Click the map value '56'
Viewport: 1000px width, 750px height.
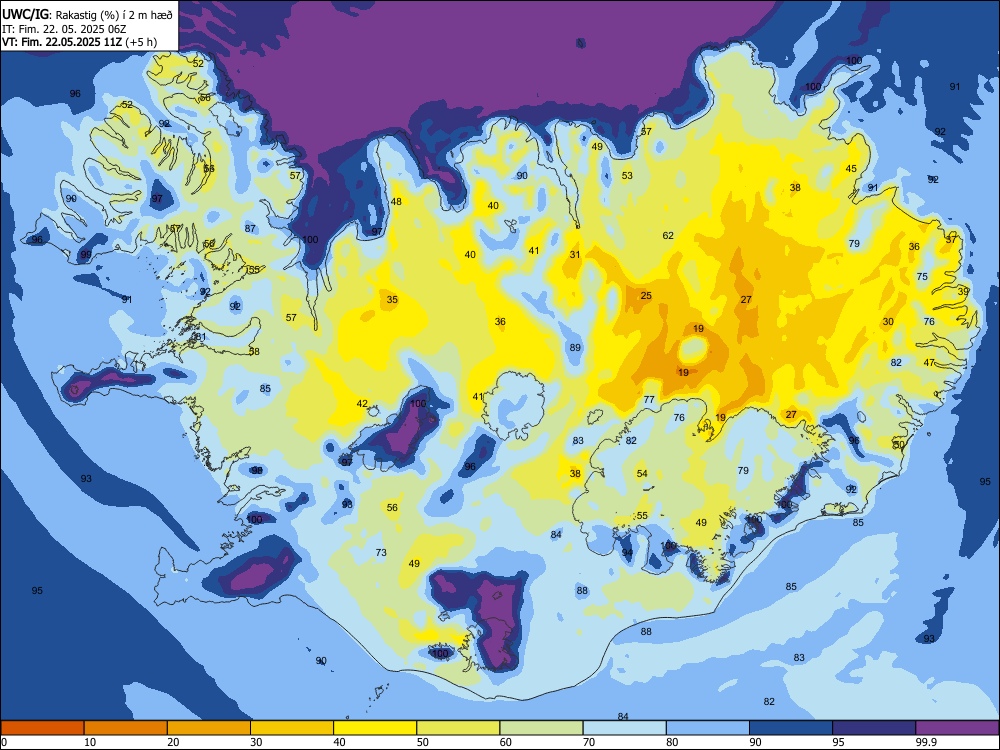(392, 508)
